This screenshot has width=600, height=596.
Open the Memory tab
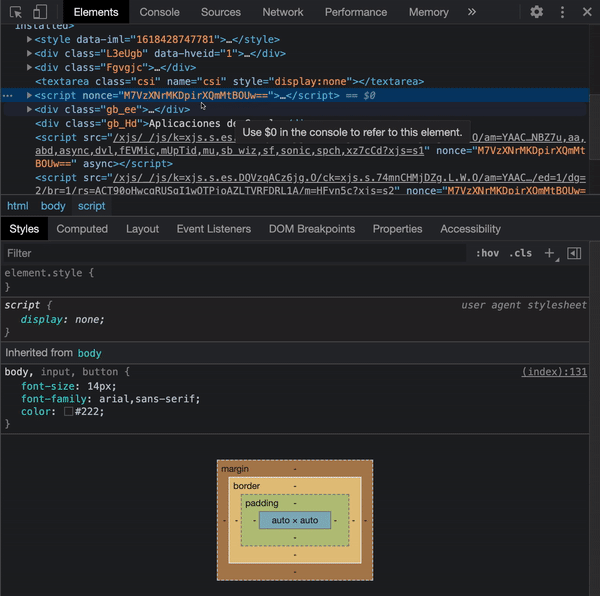point(429,12)
